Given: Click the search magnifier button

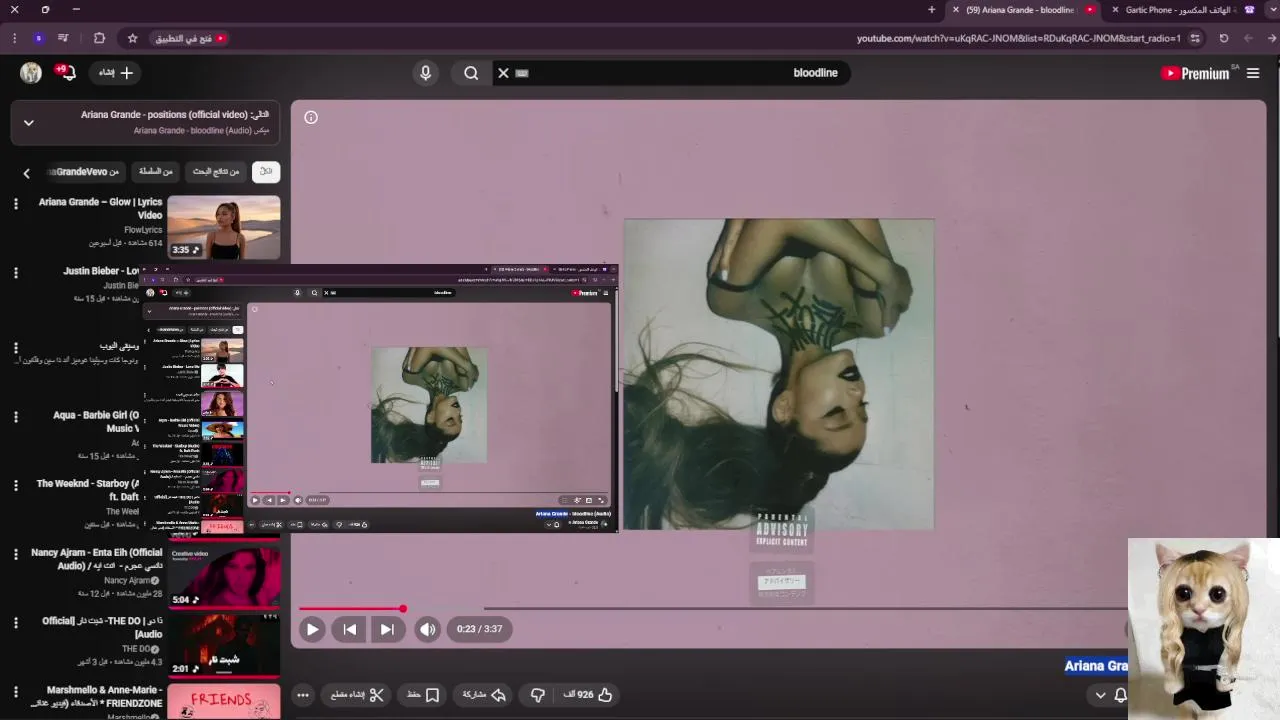Looking at the screenshot, I should (471, 73).
